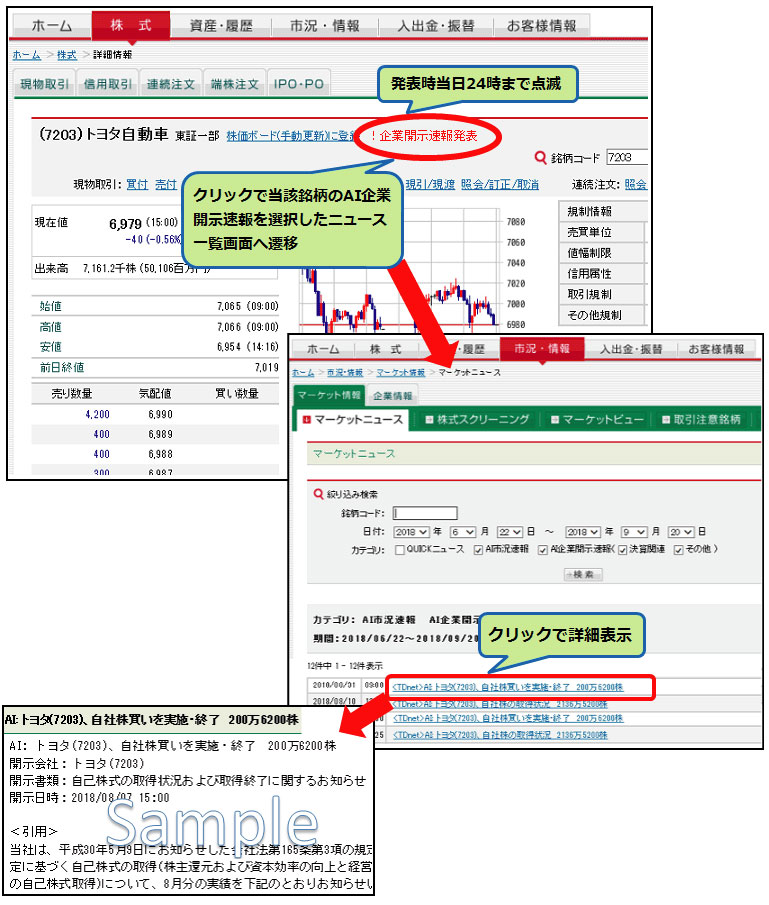Click the magnifier icon beside 銘柄コード 7203
Viewport: 769px width, 905px height.
540,157
